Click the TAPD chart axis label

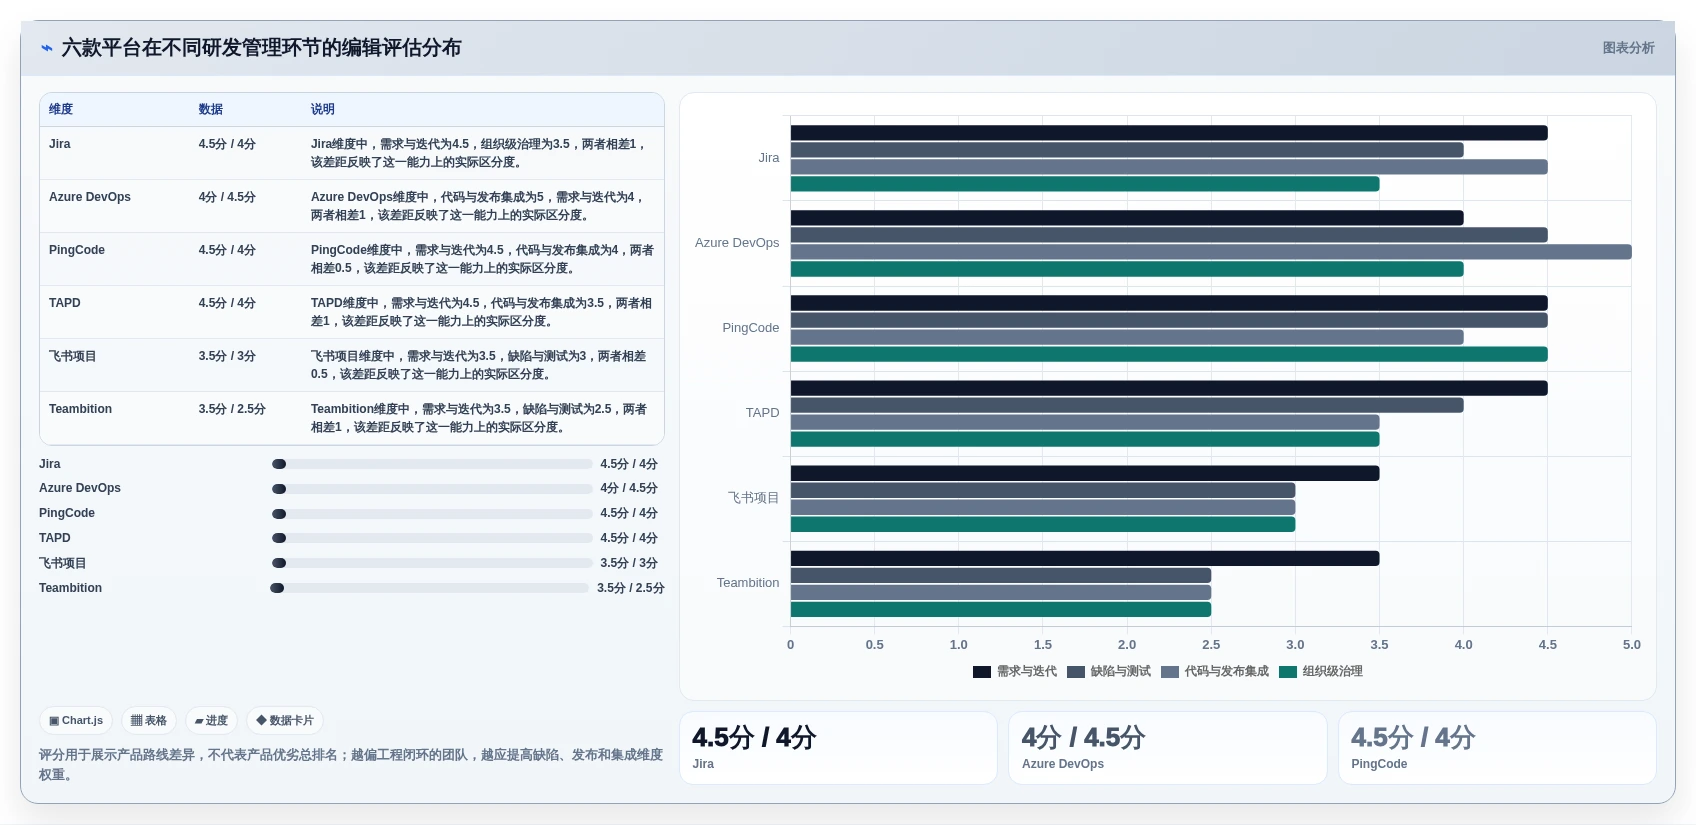tap(762, 413)
